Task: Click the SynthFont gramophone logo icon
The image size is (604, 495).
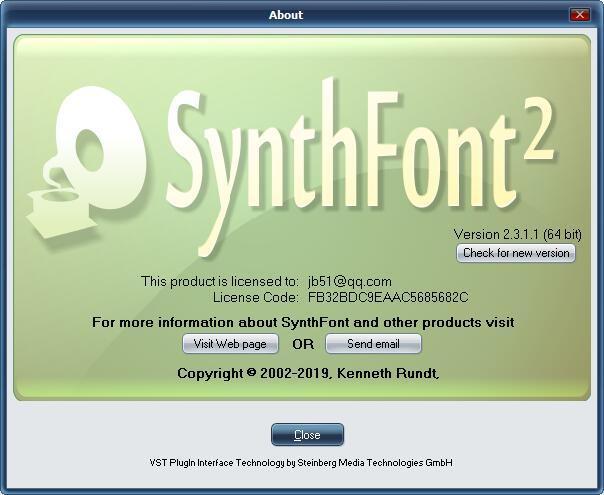Action: (87, 162)
